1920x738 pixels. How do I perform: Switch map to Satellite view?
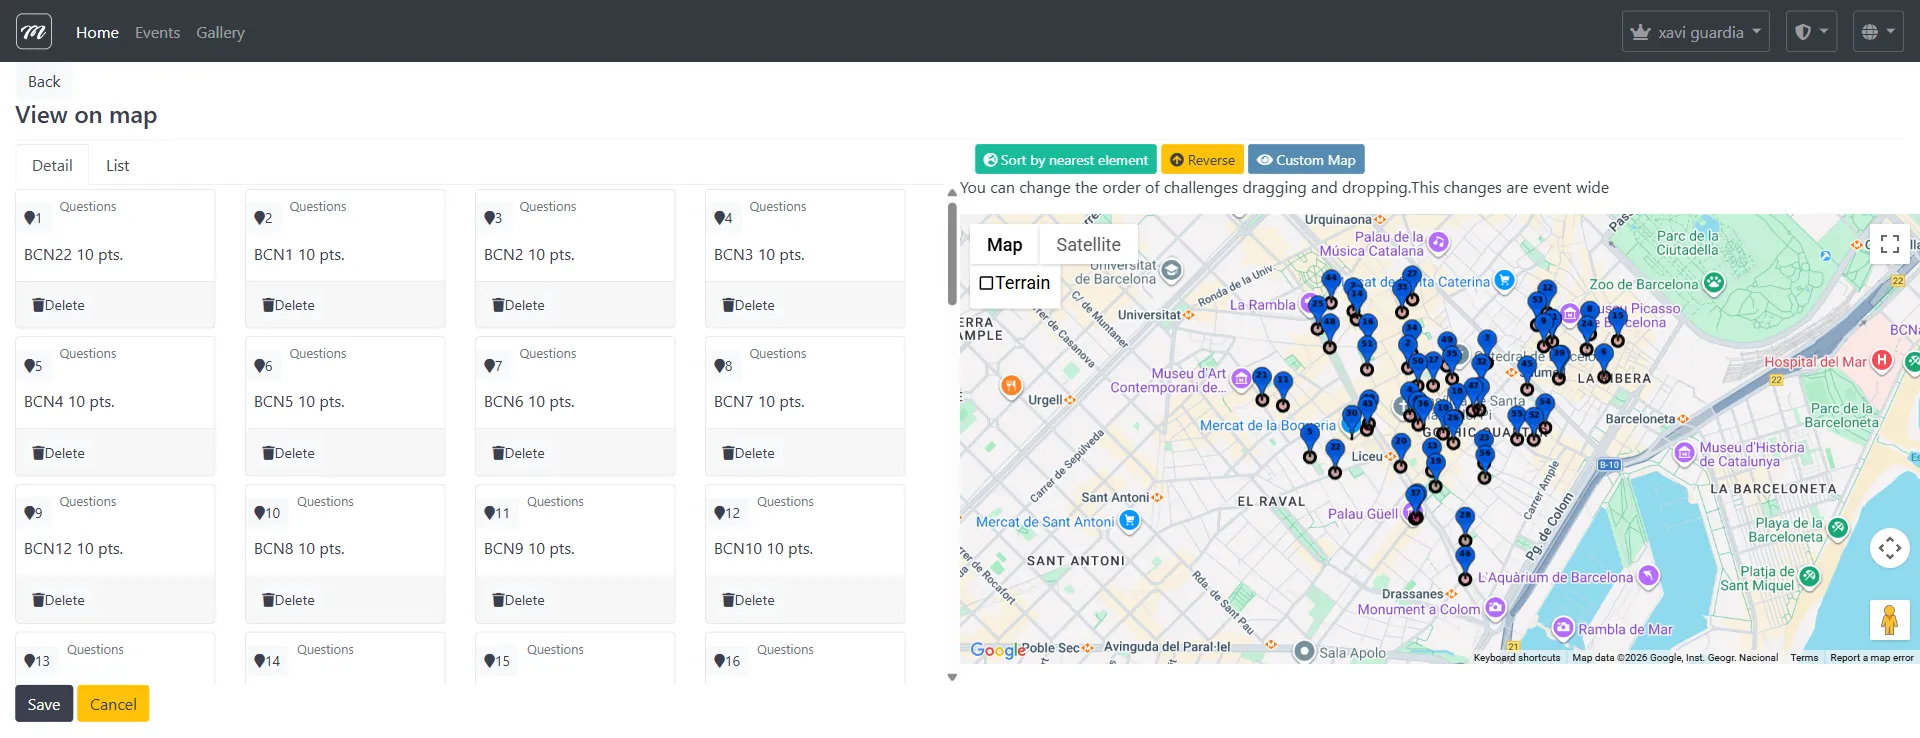(x=1088, y=245)
